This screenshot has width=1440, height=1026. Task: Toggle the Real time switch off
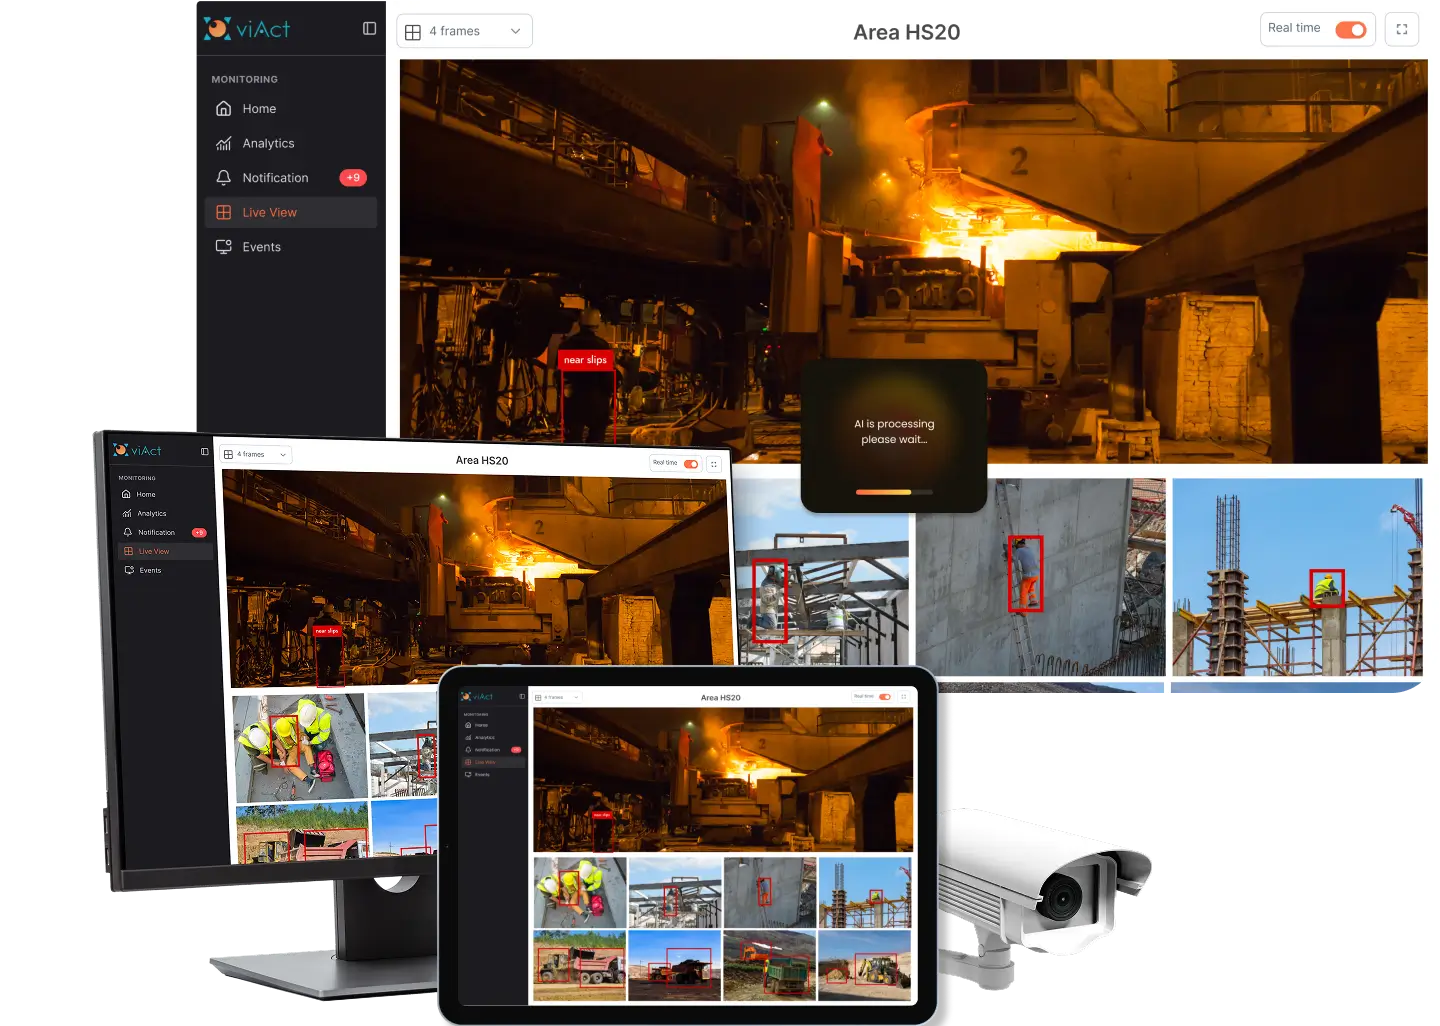pos(1351,29)
